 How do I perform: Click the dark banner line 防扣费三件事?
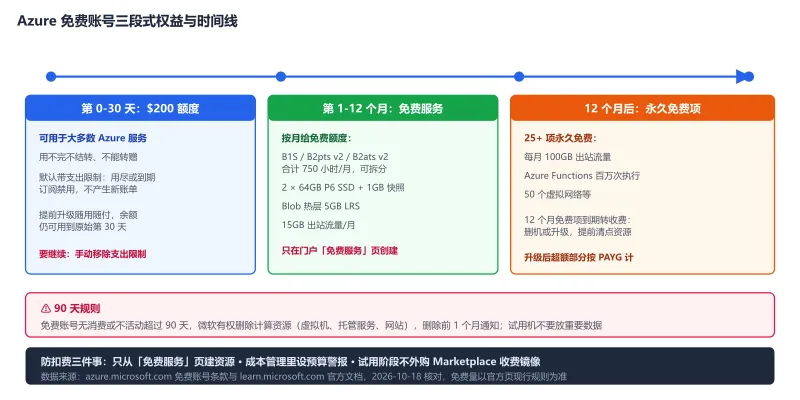(290, 362)
